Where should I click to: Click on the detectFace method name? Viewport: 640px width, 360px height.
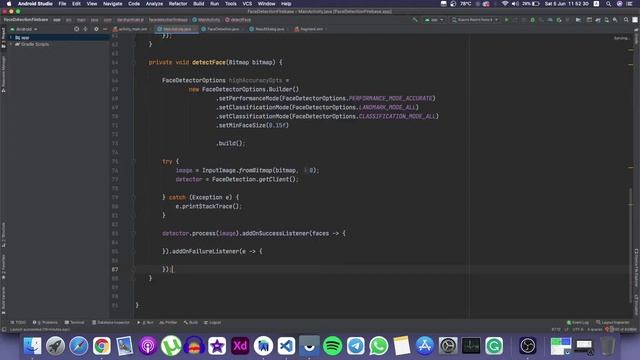[209, 62]
